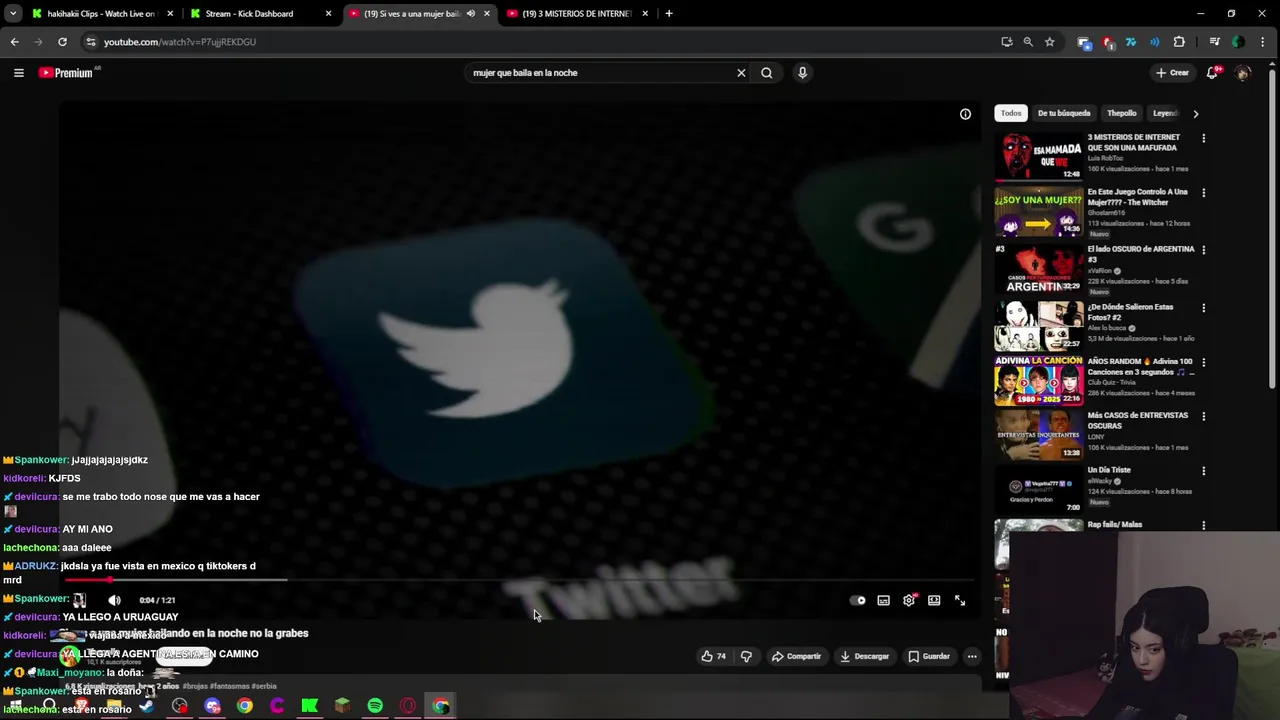Screen dimensions: 1280x720
Task: Select the Leyendas filter chip
Action: tap(1164, 113)
